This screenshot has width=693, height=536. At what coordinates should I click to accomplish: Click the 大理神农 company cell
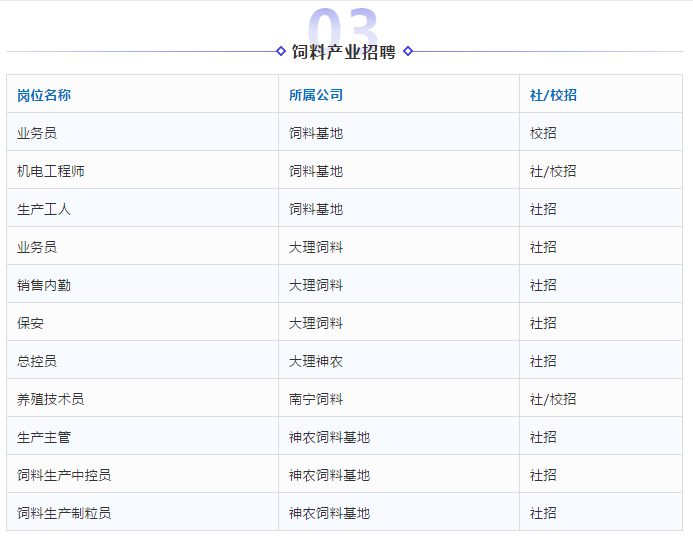tap(316, 361)
